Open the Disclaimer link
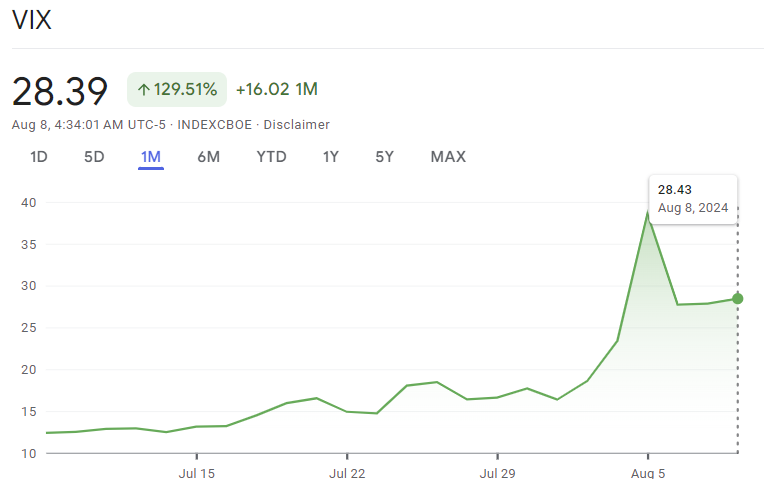 (296, 125)
